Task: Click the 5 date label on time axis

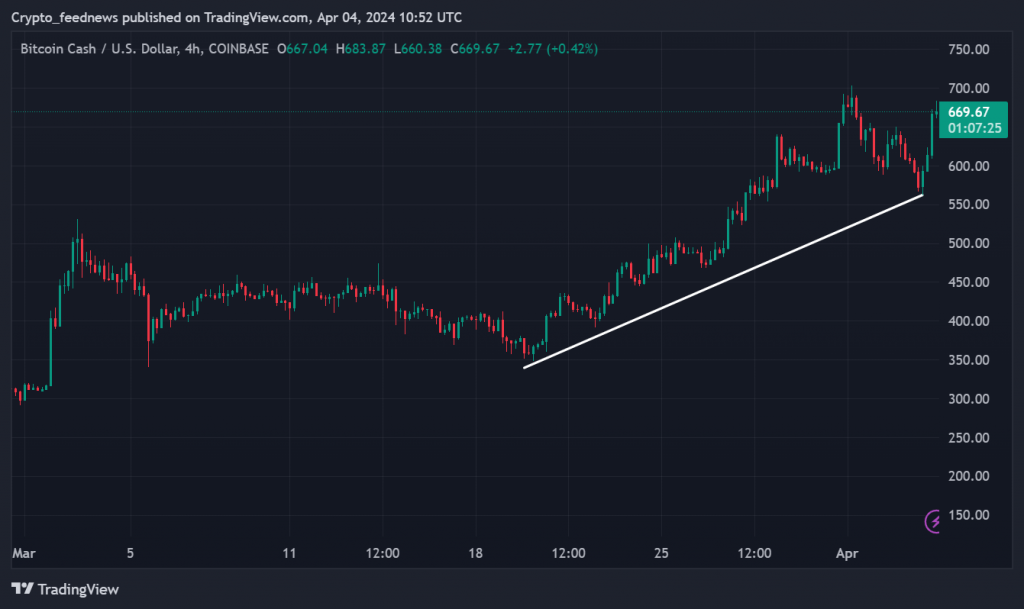Action: [130, 553]
